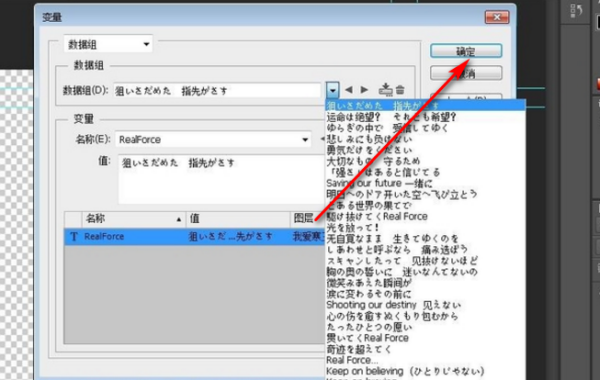
Task: Click the next data set arrow
Action: [x=364, y=90]
